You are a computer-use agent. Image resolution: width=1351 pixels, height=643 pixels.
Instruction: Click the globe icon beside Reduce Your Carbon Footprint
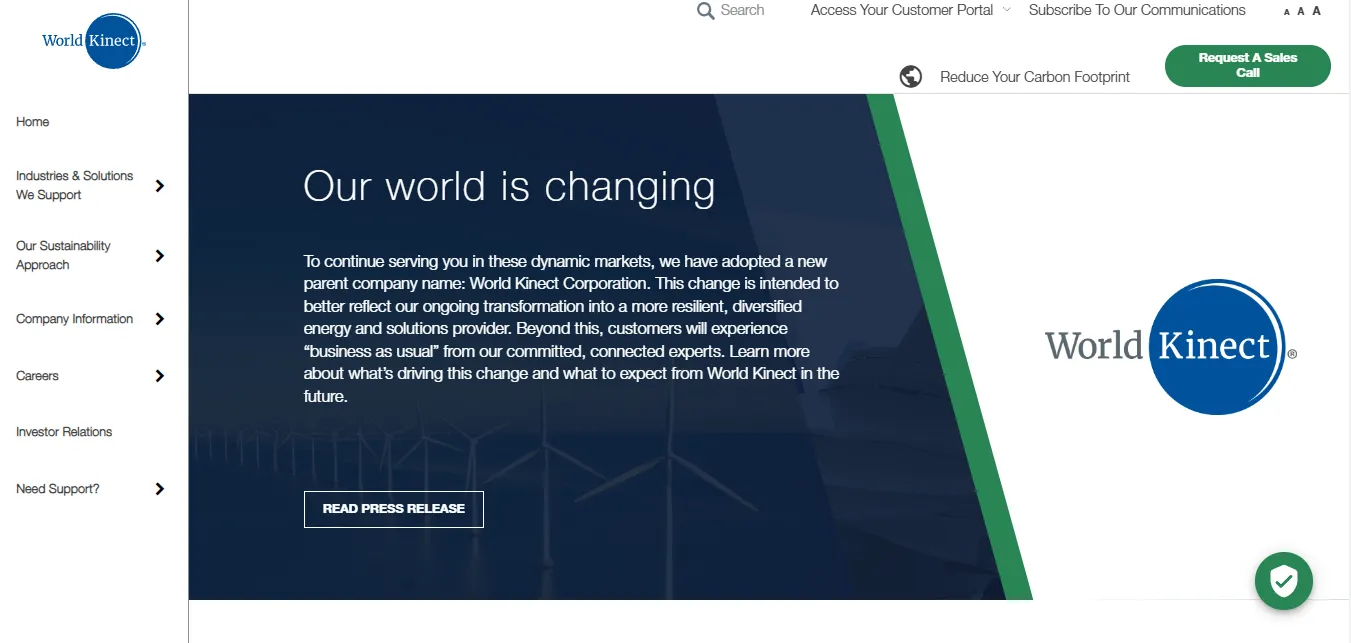[911, 76]
